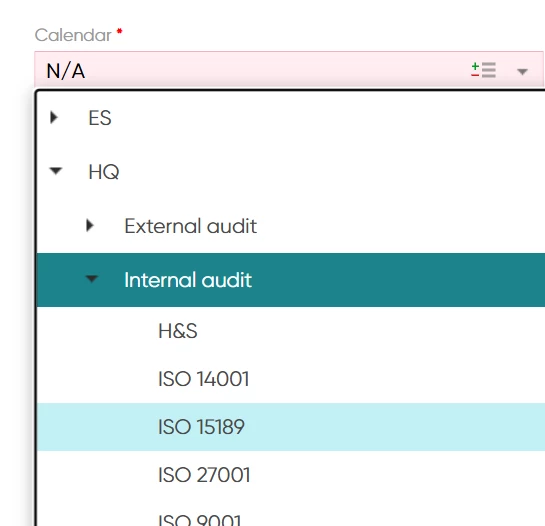Image resolution: width=545 pixels, height=526 pixels.
Task: Choose the External audit item
Action: click(190, 226)
